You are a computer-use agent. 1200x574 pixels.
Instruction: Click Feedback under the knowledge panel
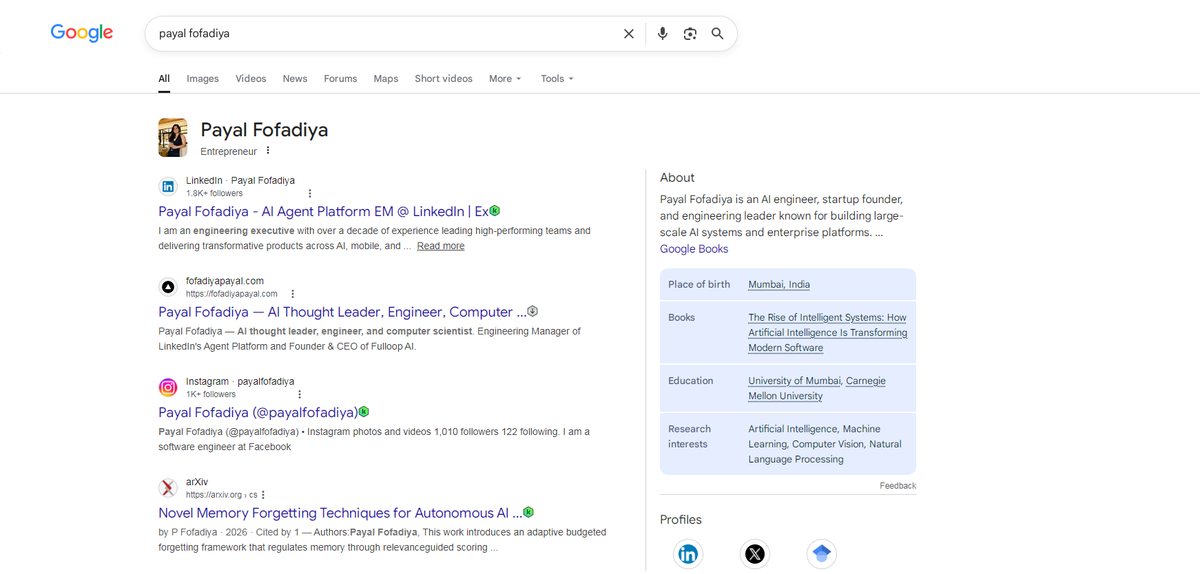coord(898,486)
